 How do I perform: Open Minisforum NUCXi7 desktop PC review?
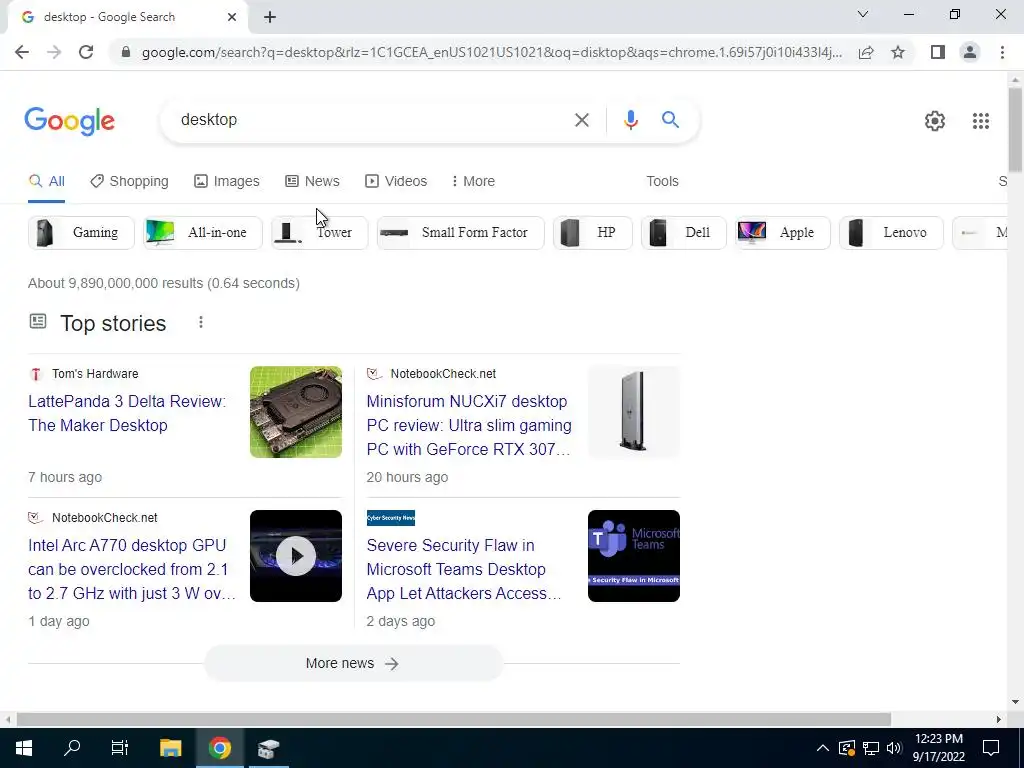click(x=469, y=425)
